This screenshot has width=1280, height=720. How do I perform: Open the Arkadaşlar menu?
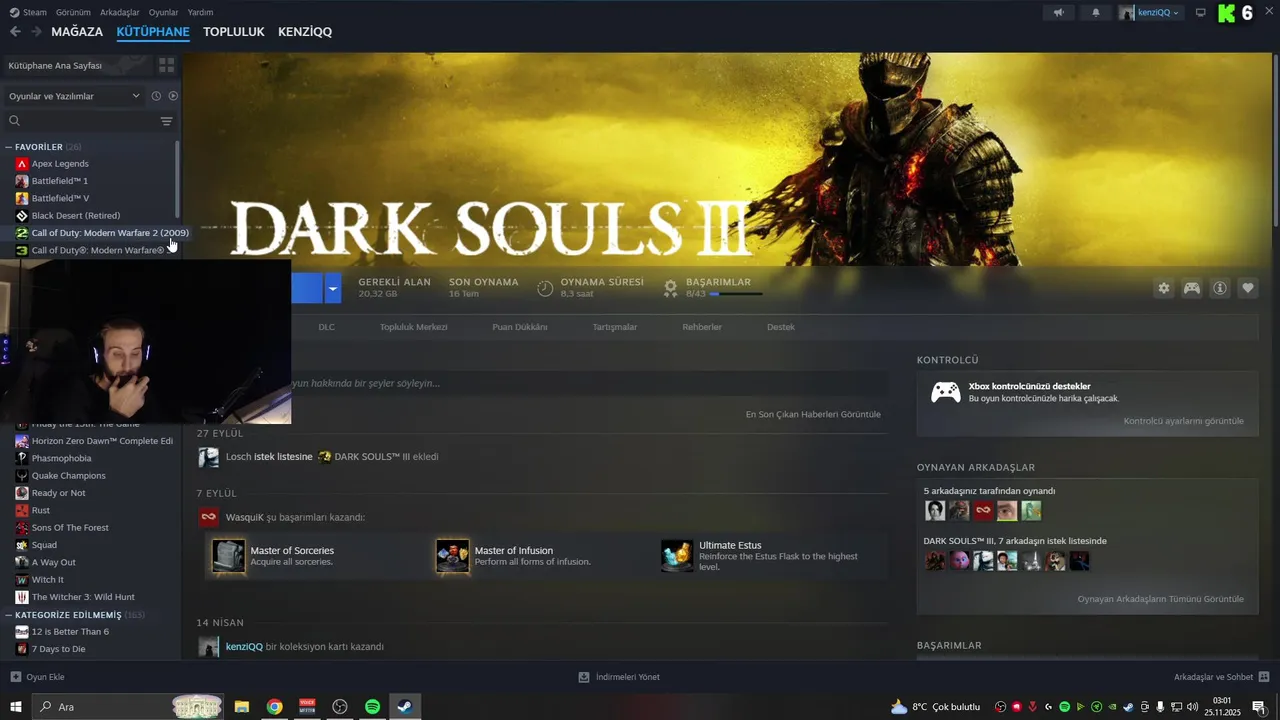coord(120,12)
